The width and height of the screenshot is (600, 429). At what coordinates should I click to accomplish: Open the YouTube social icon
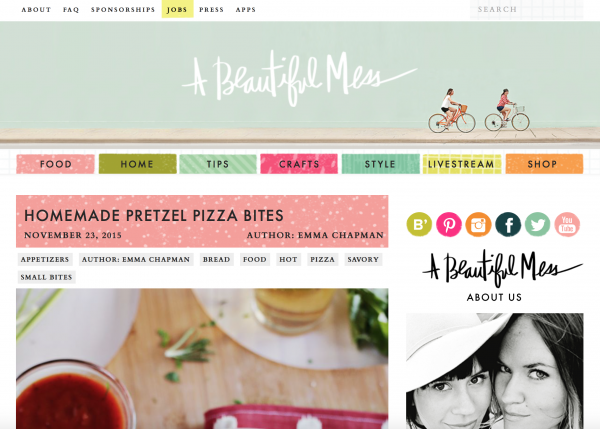click(x=567, y=224)
